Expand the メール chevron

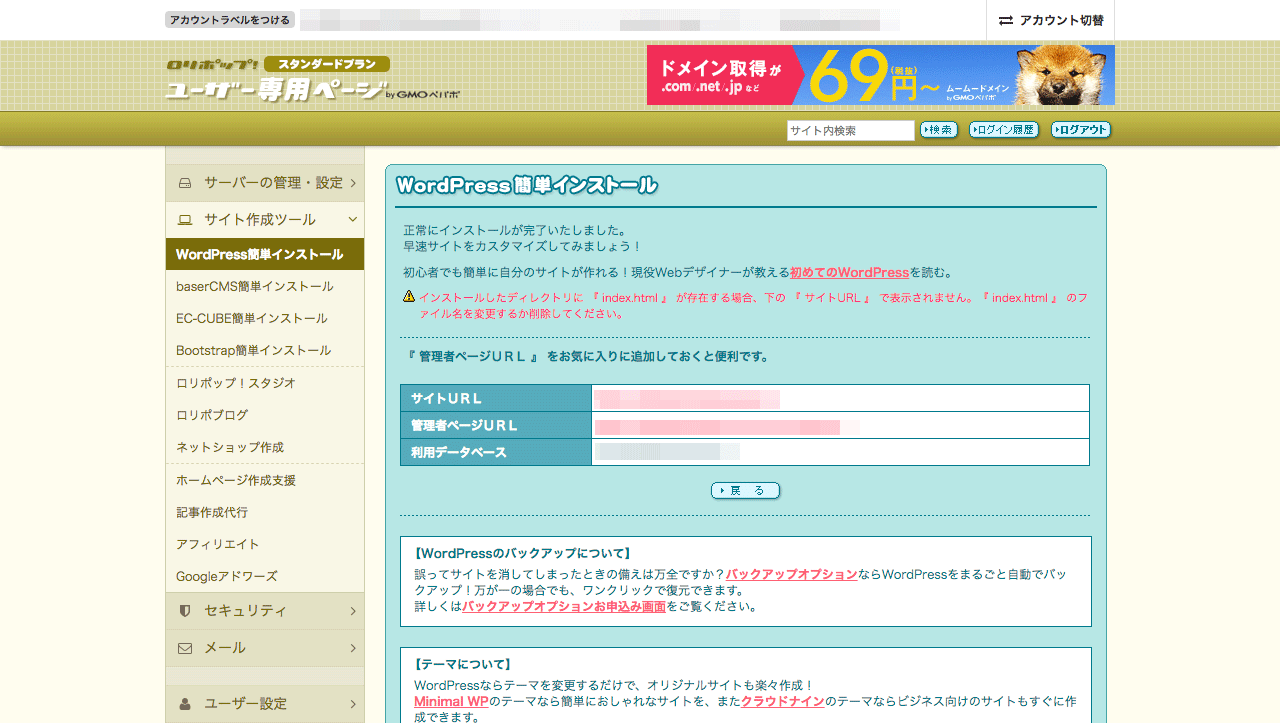point(353,648)
